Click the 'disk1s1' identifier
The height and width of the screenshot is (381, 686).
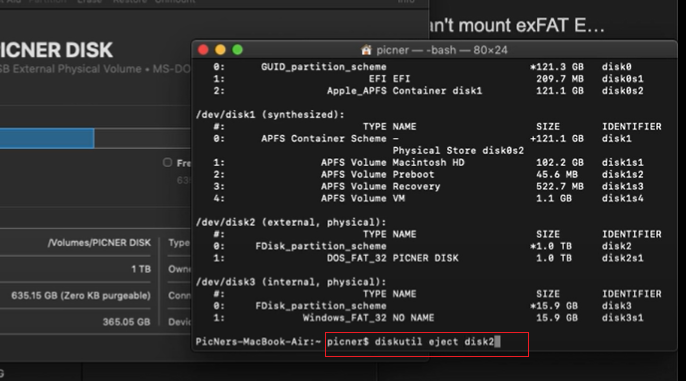pos(623,163)
